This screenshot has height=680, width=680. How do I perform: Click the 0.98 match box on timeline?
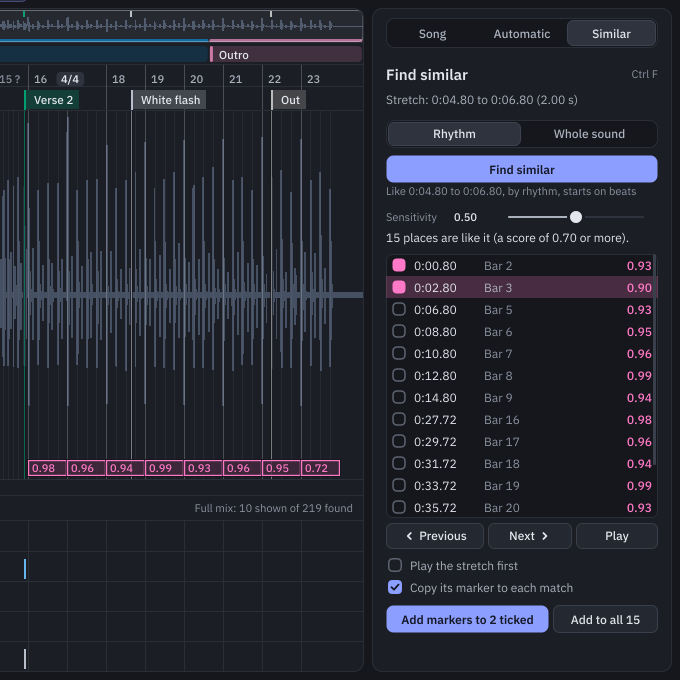[47, 468]
